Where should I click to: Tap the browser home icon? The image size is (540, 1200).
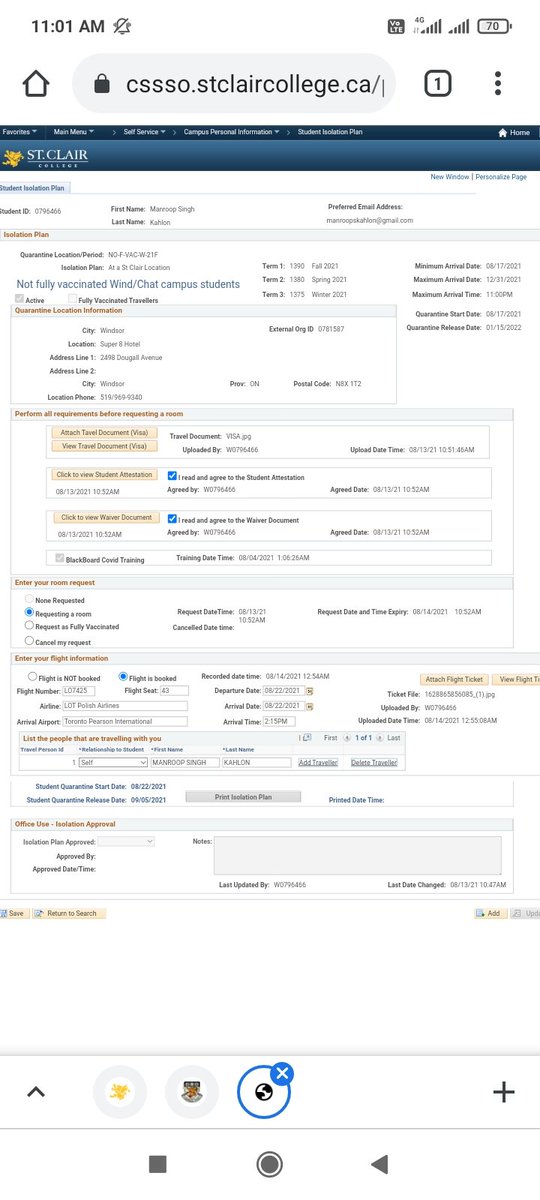36,84
